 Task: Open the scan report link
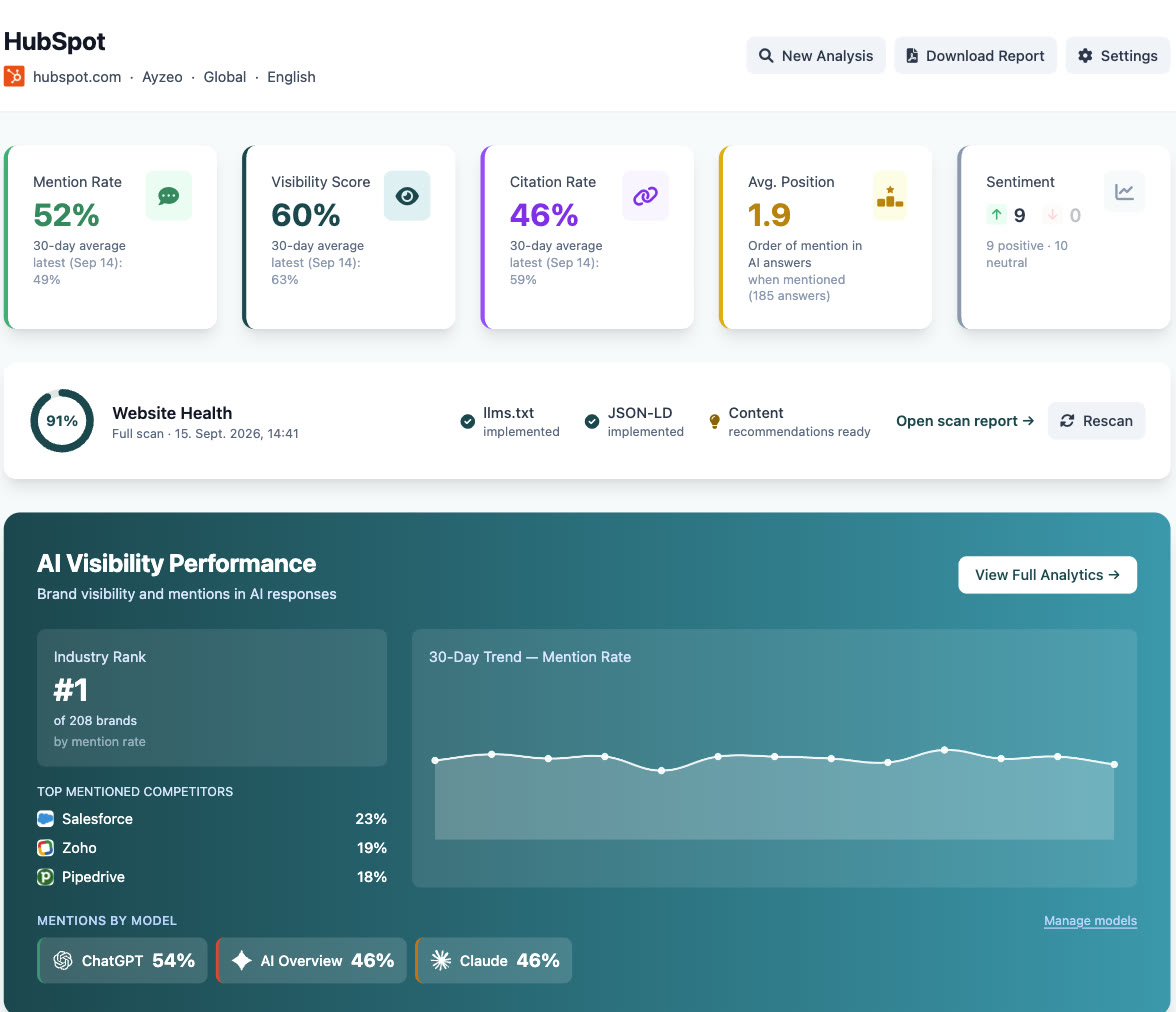pos(965,421)
